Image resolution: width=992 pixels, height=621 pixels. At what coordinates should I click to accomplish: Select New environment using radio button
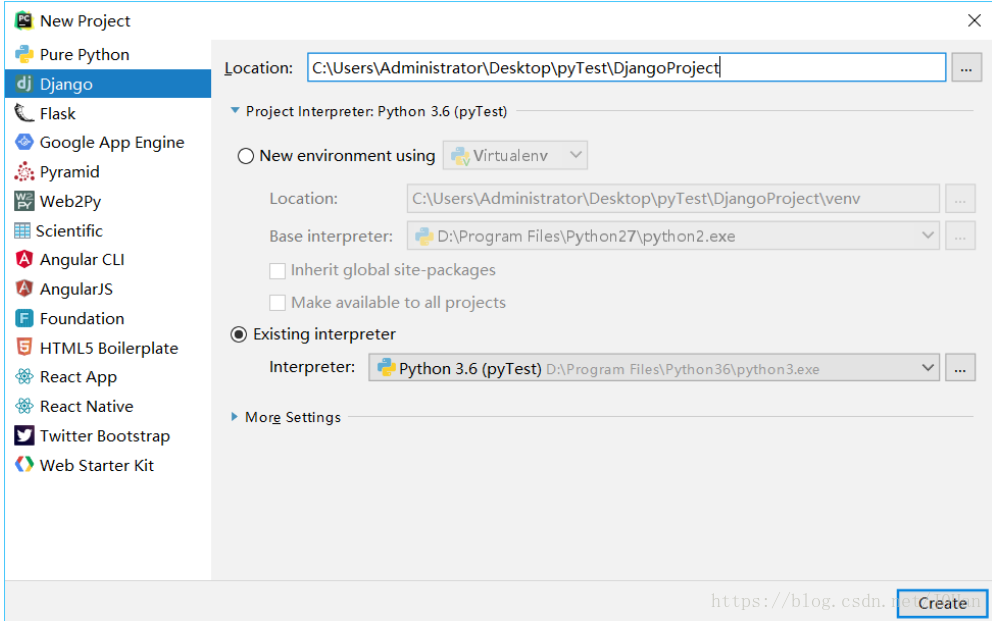pyautogui.click(x=245, y=156)
